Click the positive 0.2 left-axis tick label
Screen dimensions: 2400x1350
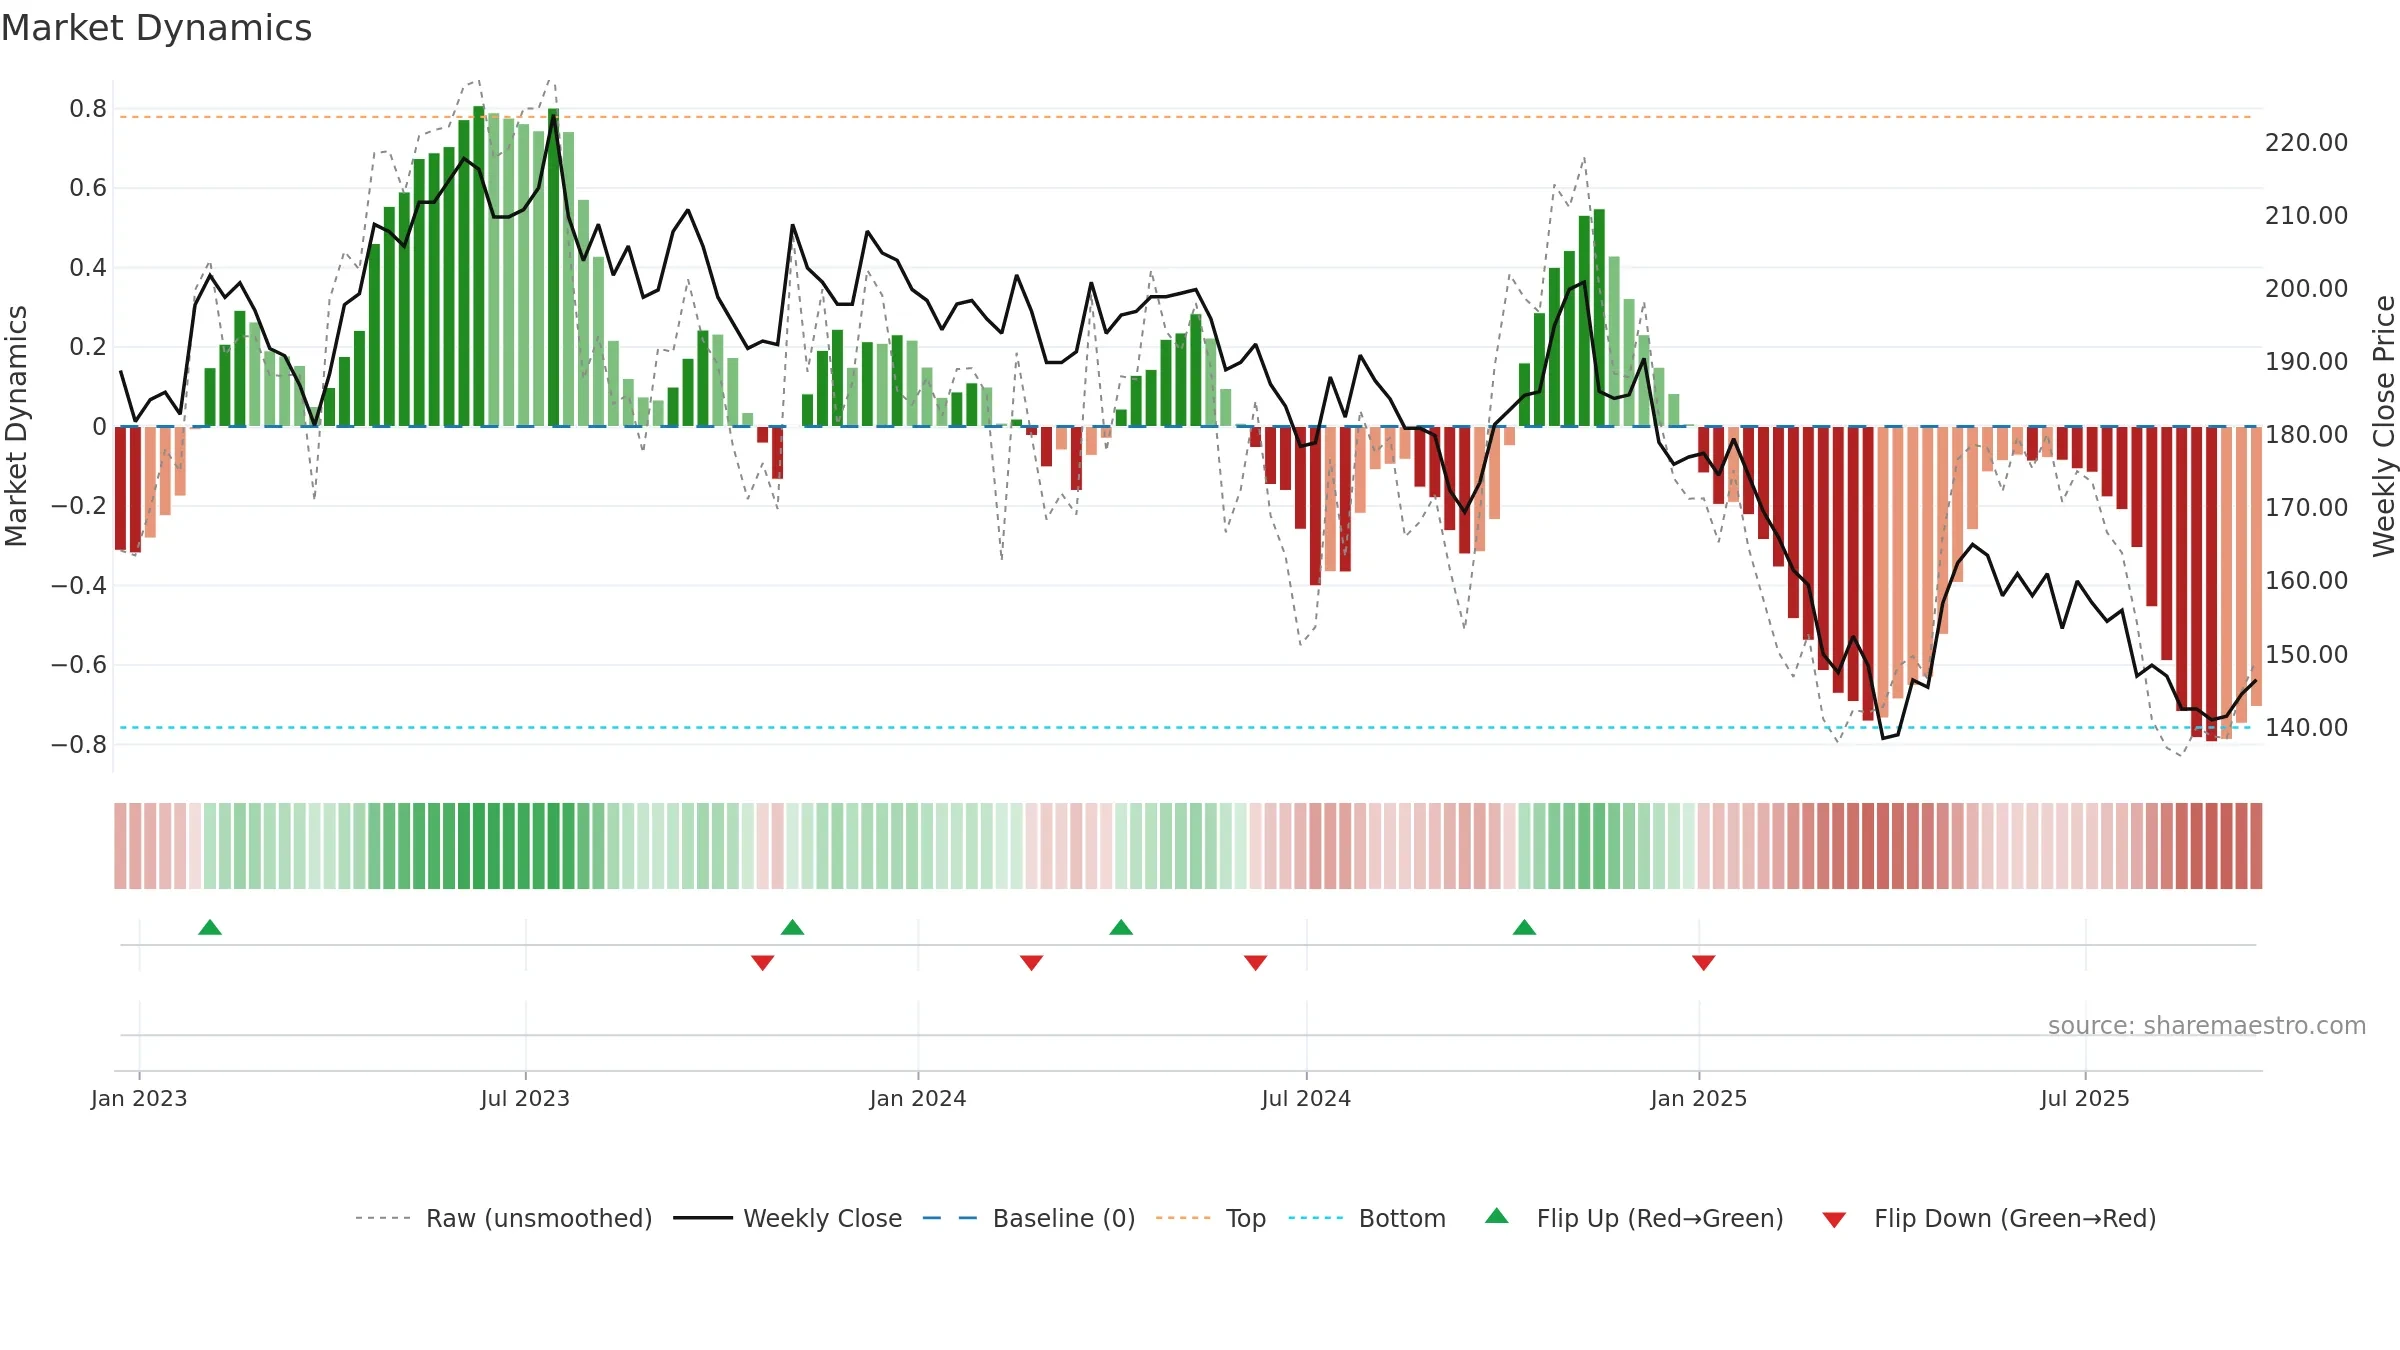[x=88, y=347]
